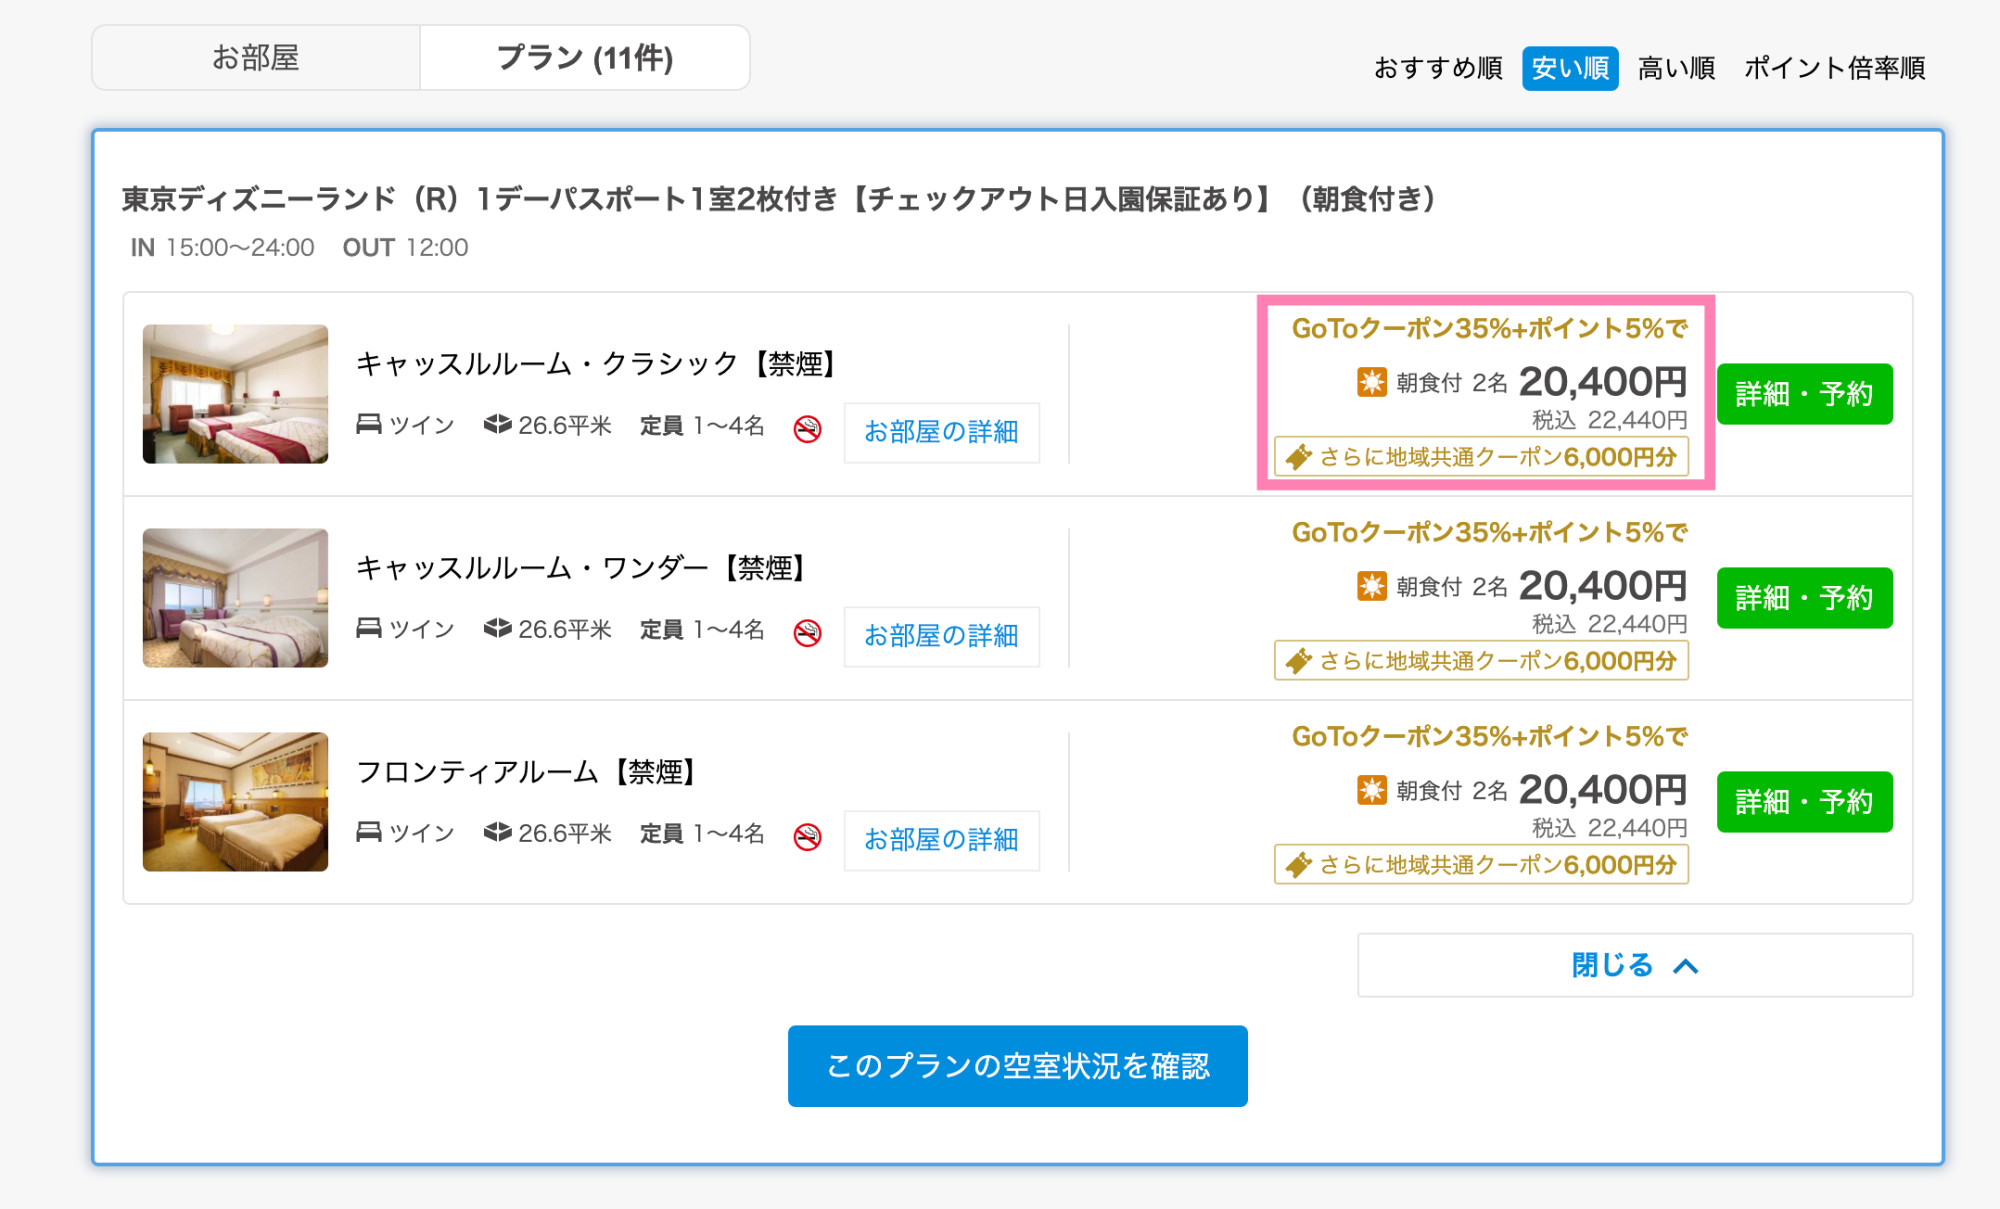Click 地域共通クーポン6,000円分 badge for キャッスルルーム・ワンダー
This screenshot has height=1209, width=2000.
click(1481, 661)
